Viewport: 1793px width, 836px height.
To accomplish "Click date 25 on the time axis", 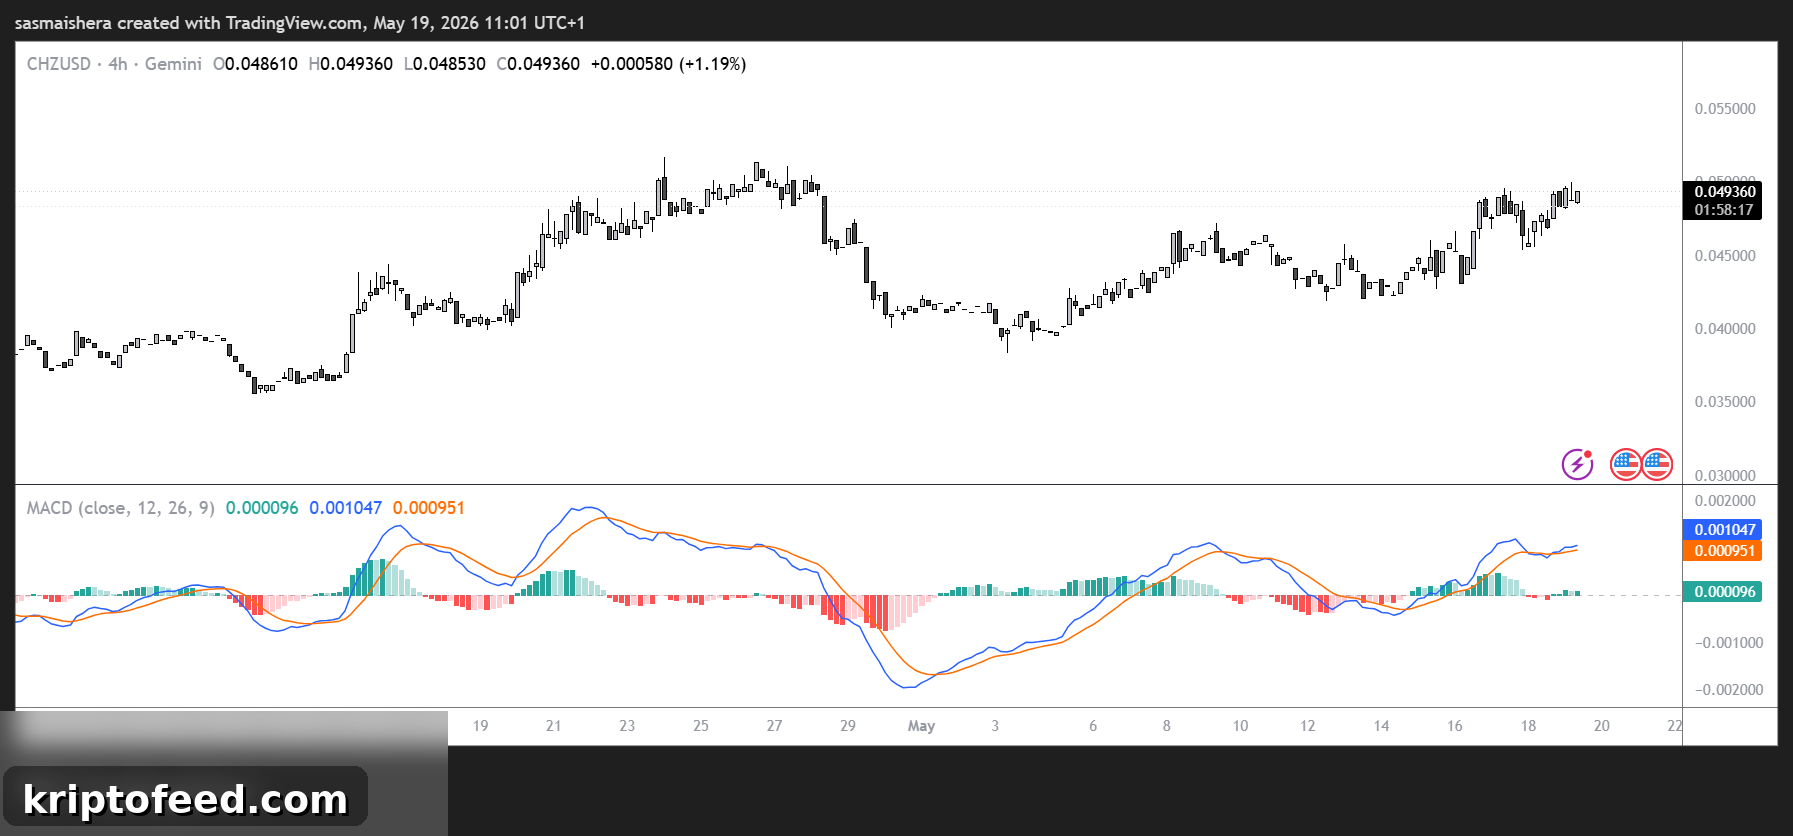I will point(701,726).
